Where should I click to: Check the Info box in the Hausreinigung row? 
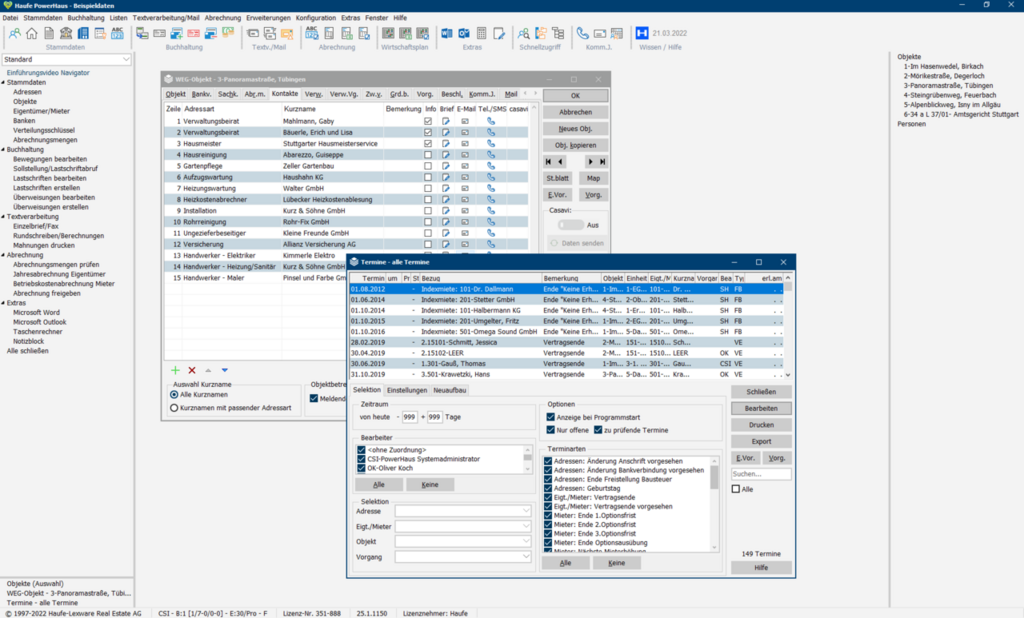click(428, 155)
